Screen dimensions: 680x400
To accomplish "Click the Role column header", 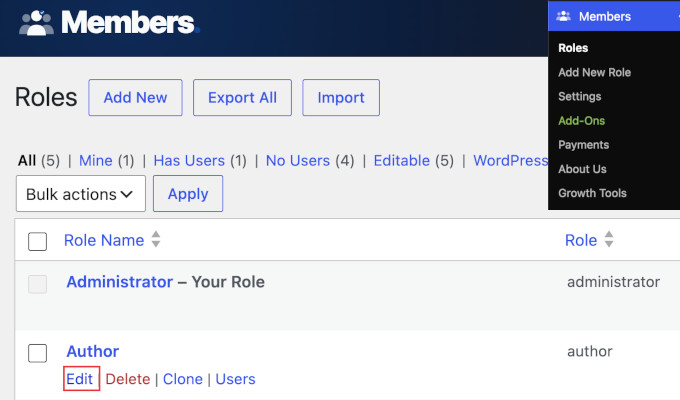I will coord(581,240).
